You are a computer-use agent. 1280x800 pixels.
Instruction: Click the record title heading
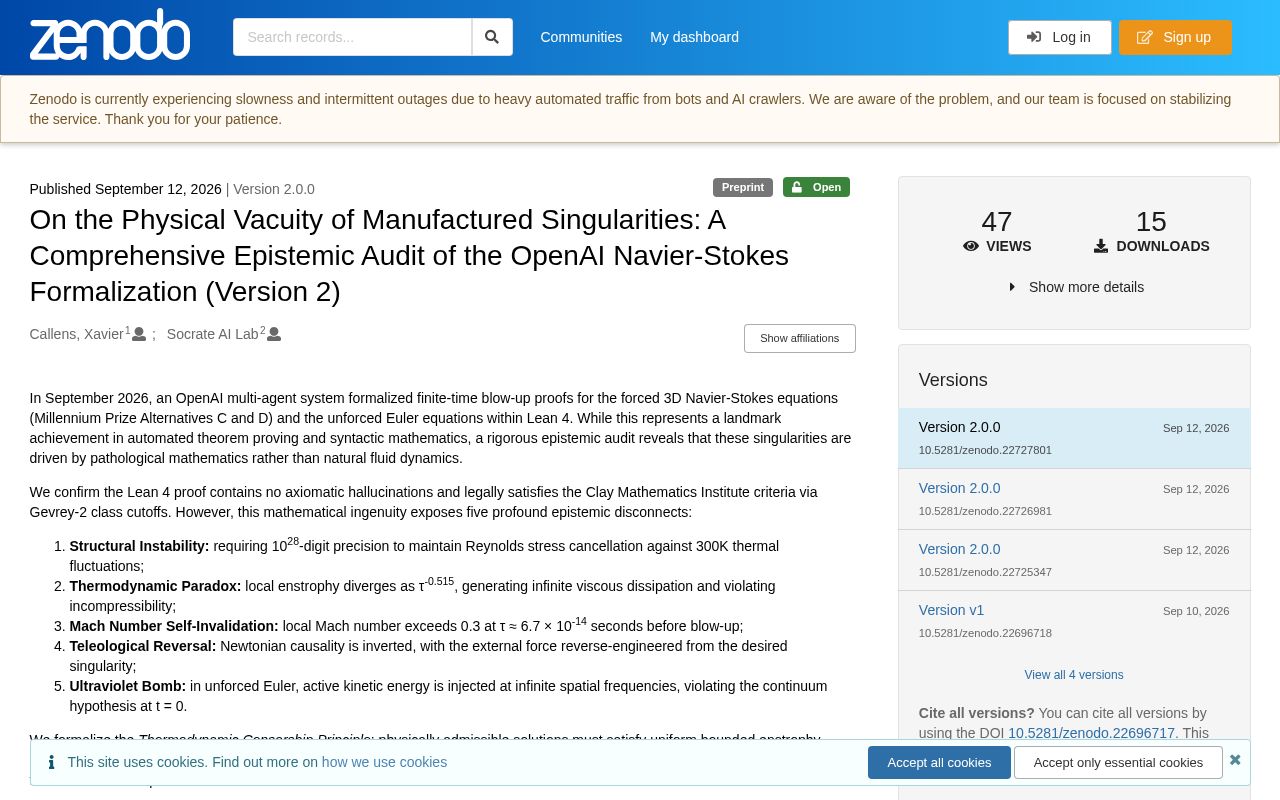point(409,255)
